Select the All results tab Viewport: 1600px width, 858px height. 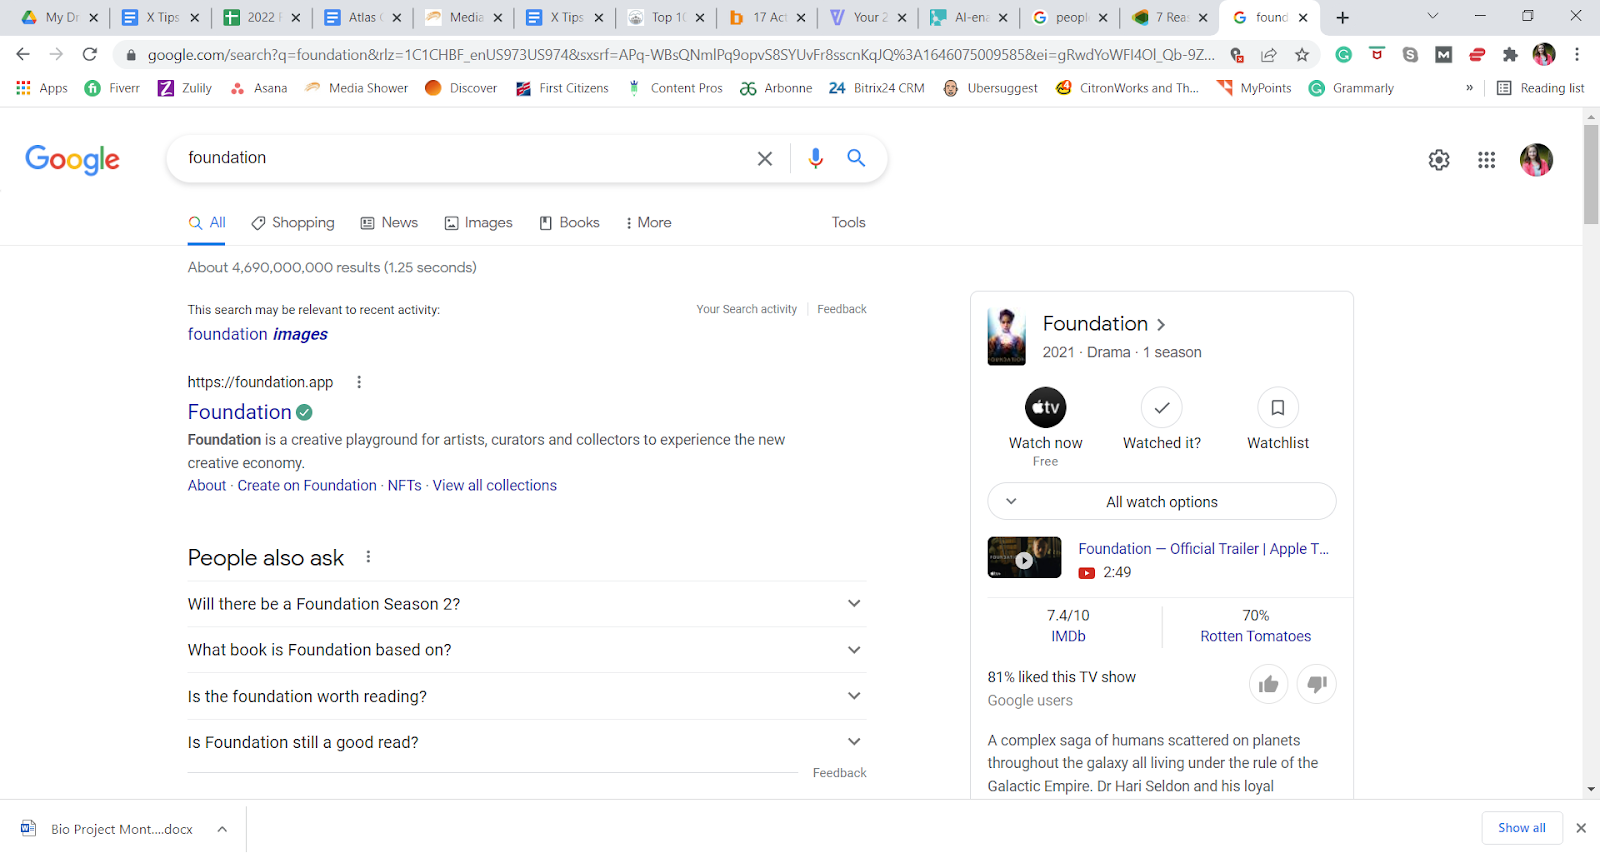[207, 223]
